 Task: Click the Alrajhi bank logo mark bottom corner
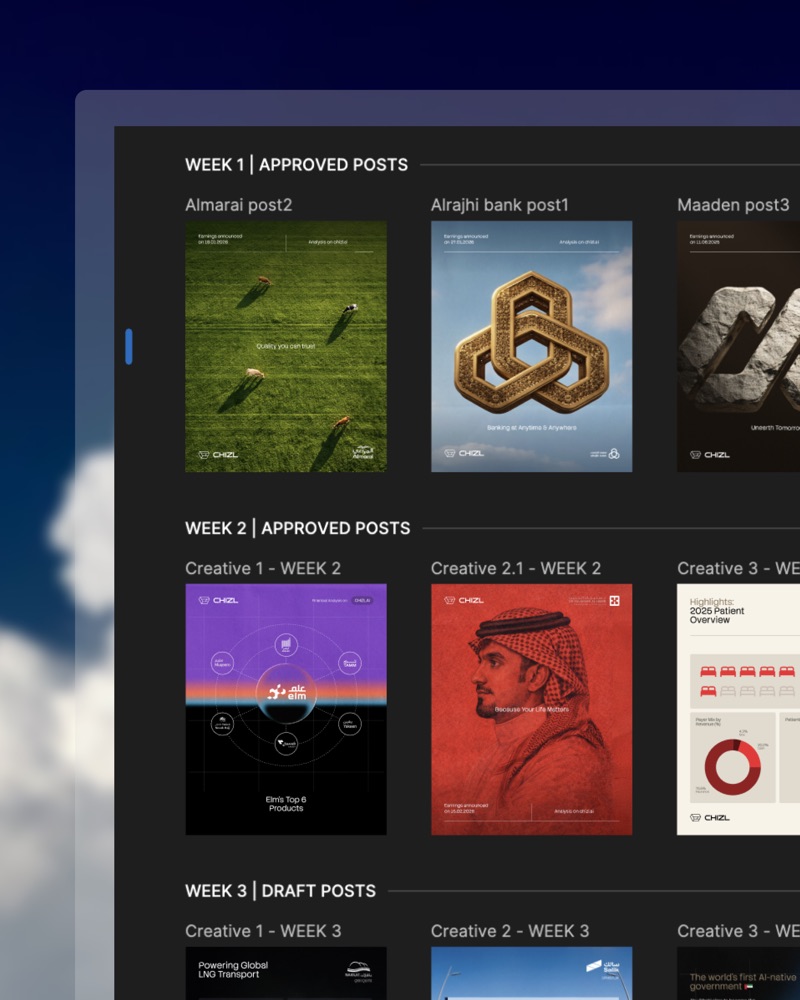pyautogui.click(x=614, y=453)
